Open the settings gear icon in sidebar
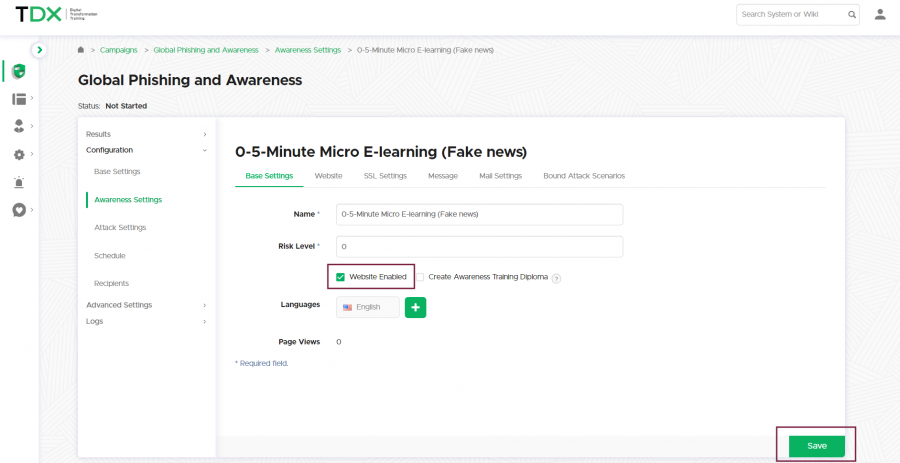This screenshot has height=463, width=900. (19, 155)
